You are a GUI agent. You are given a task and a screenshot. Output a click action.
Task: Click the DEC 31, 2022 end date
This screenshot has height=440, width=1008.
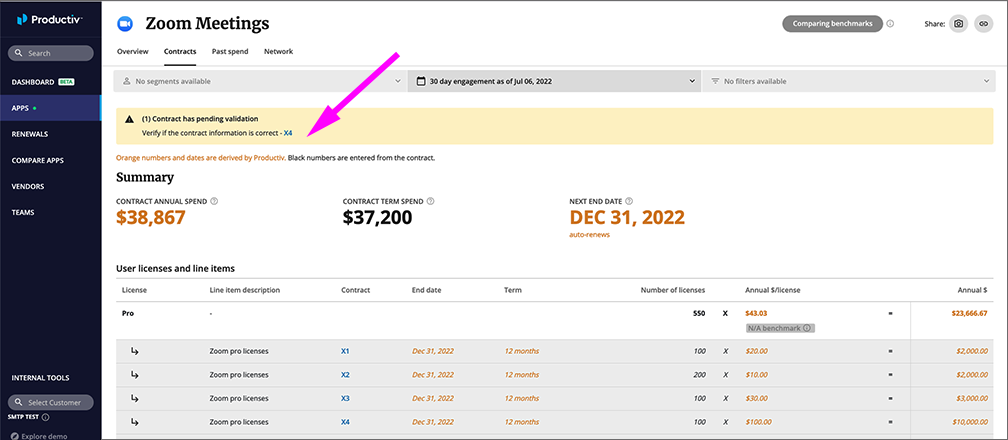pos(627,217)
